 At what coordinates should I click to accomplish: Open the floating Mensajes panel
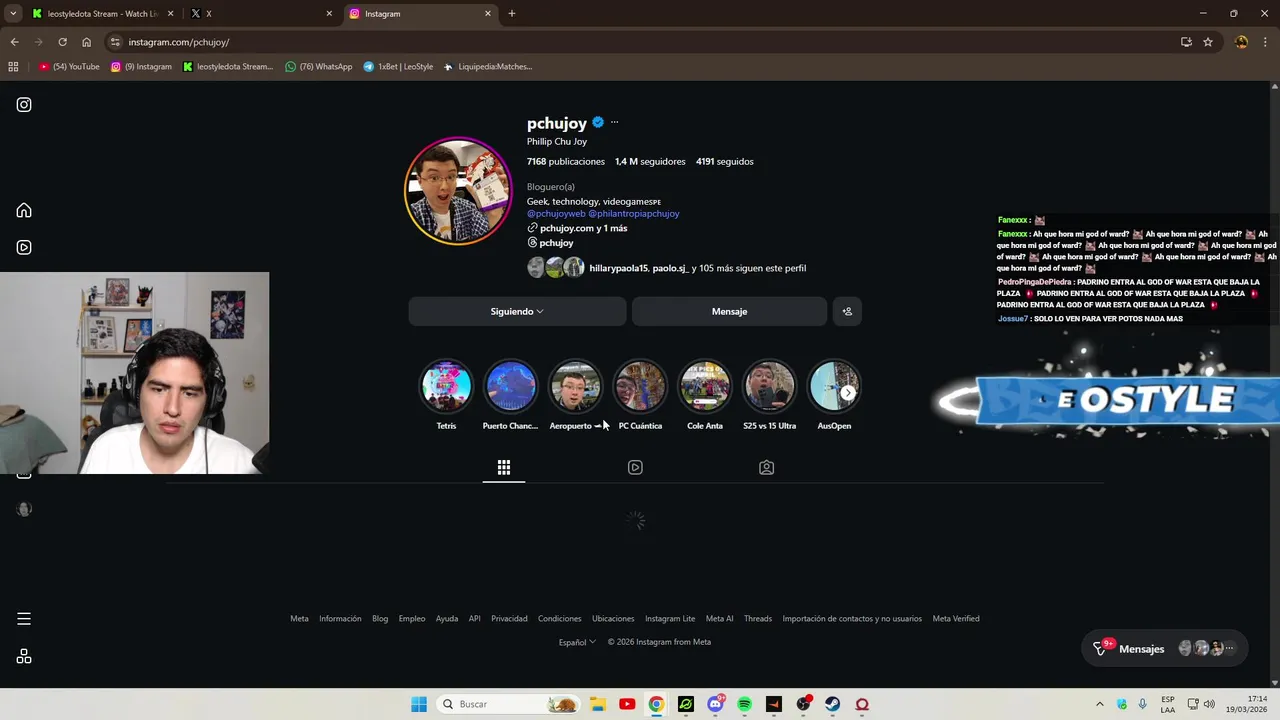click(1165, 648)
